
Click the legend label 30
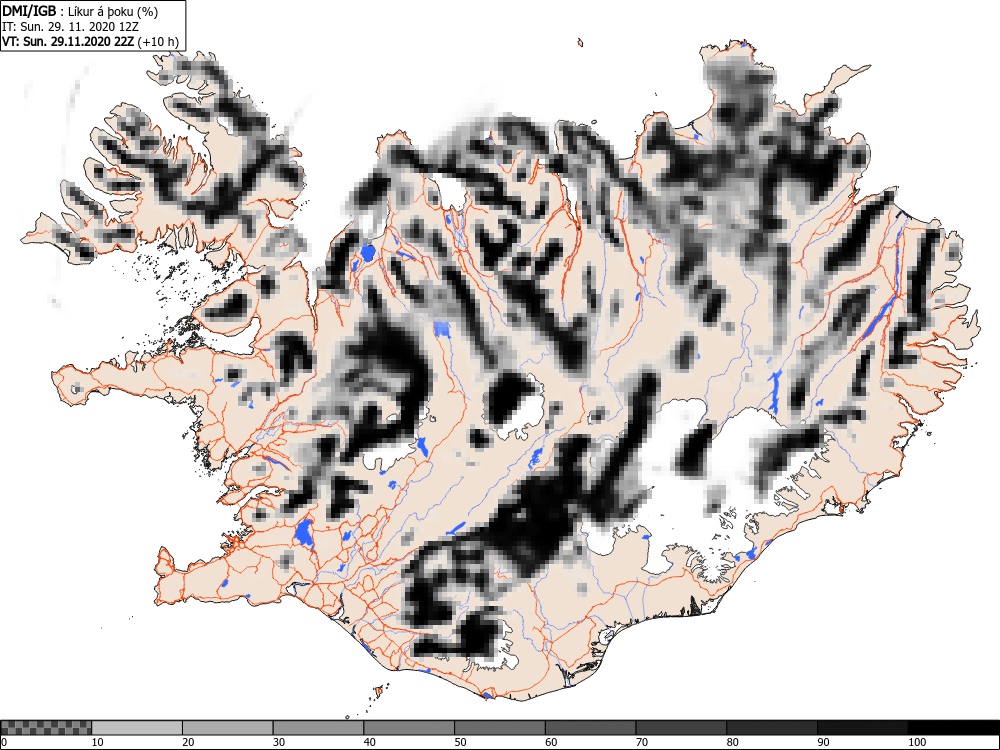(279, 742)
